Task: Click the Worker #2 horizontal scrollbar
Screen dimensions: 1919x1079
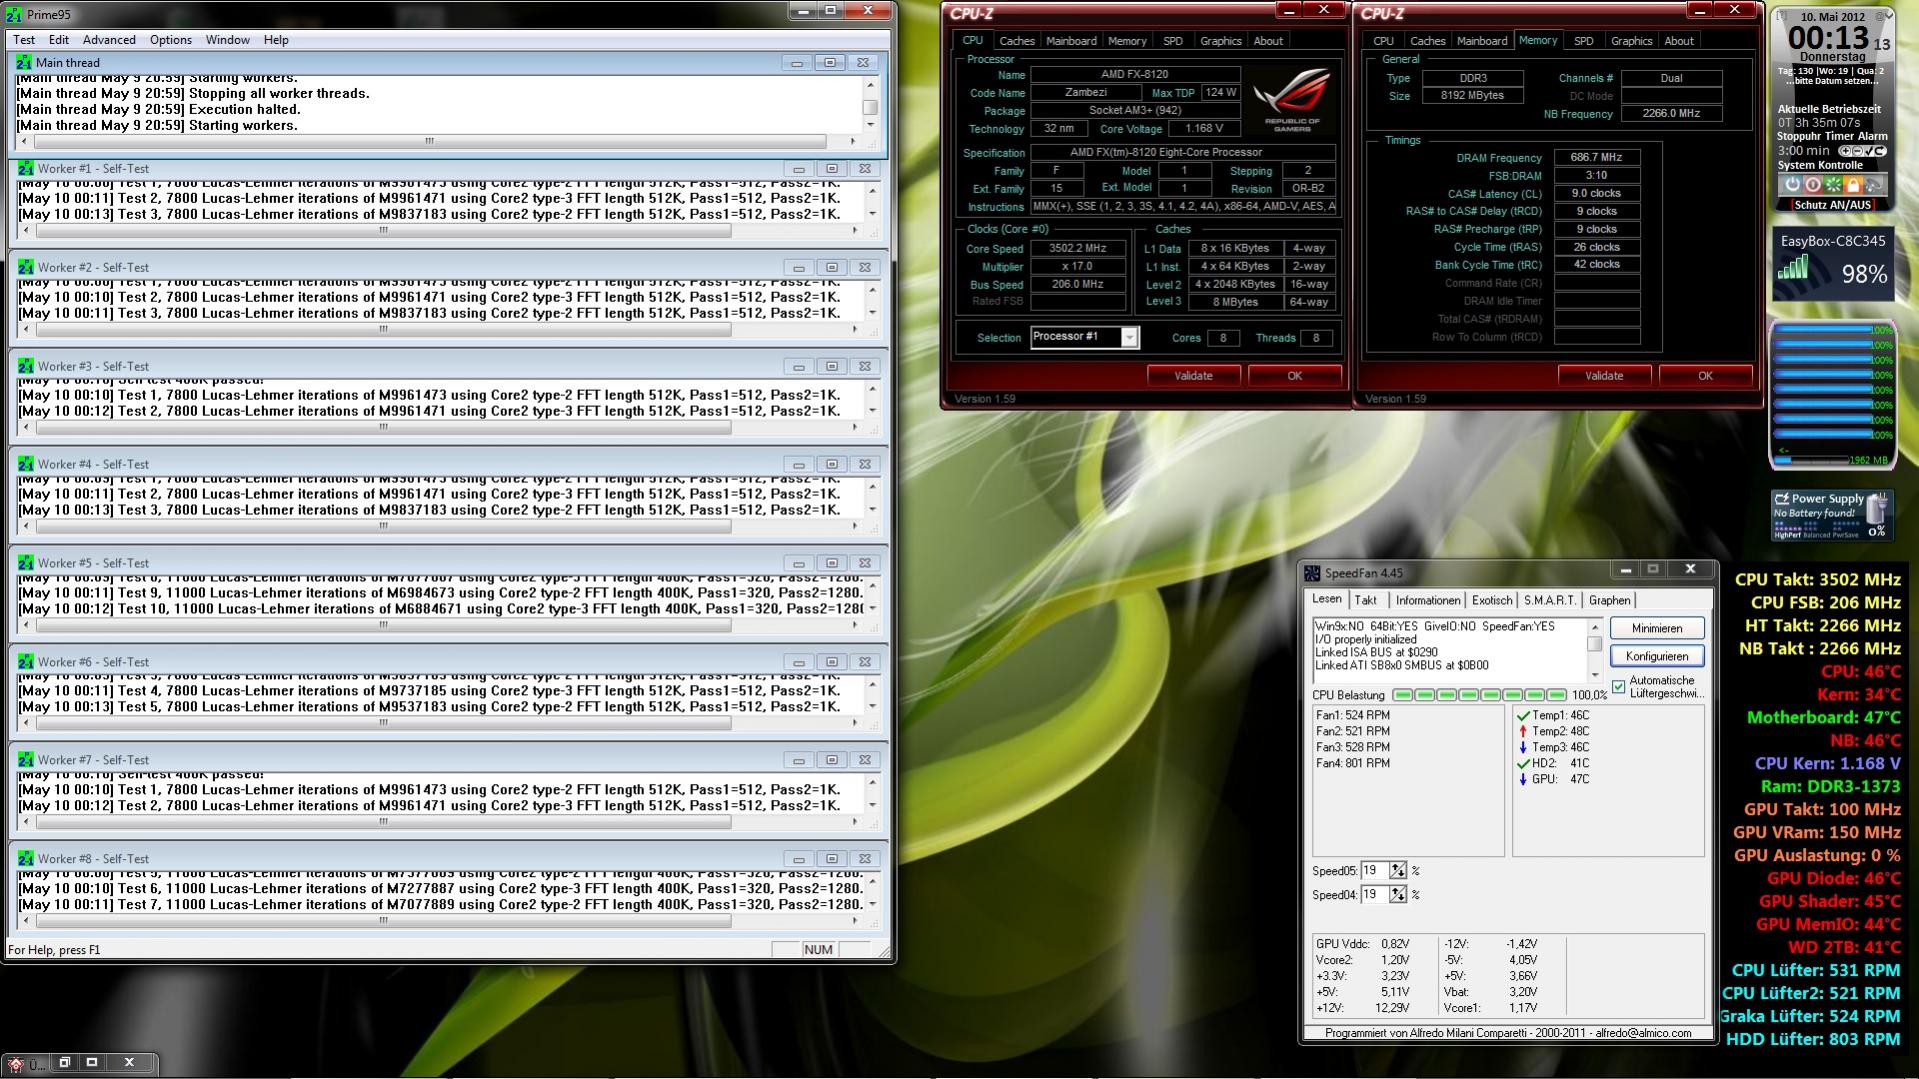Action: coord(440,329)
